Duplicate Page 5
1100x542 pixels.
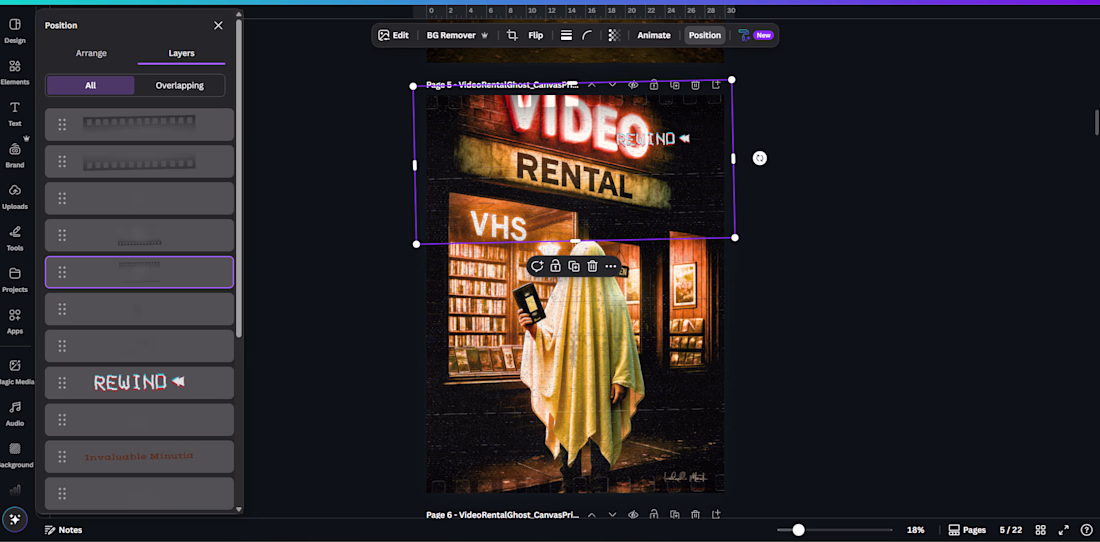675,85
